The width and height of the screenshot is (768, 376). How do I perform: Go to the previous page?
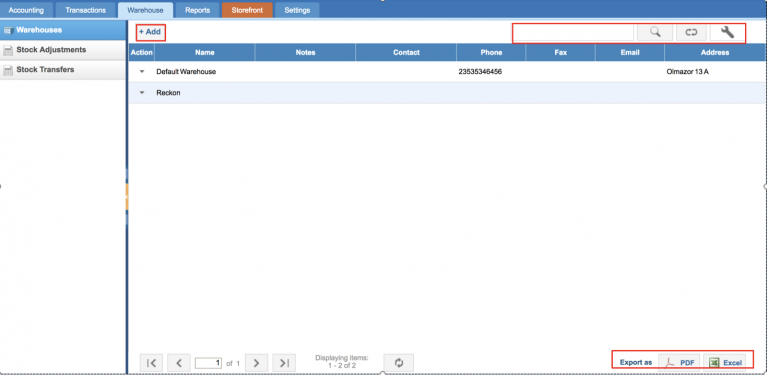pos(179,363)
